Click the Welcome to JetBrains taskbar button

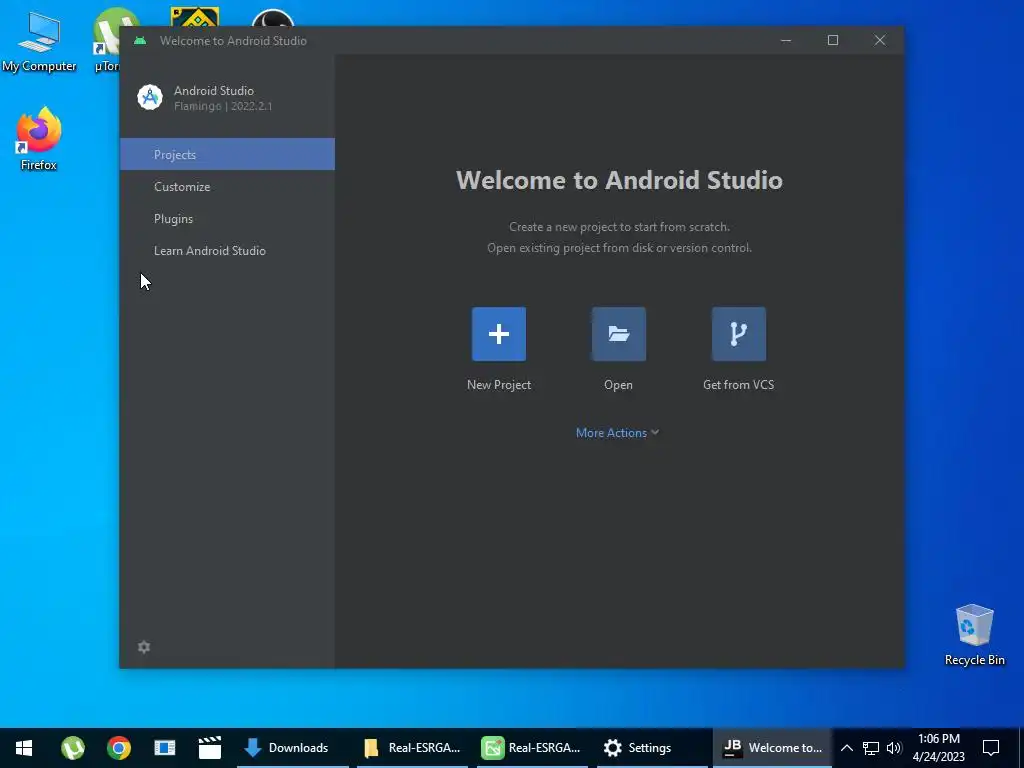tap(772, 748)
